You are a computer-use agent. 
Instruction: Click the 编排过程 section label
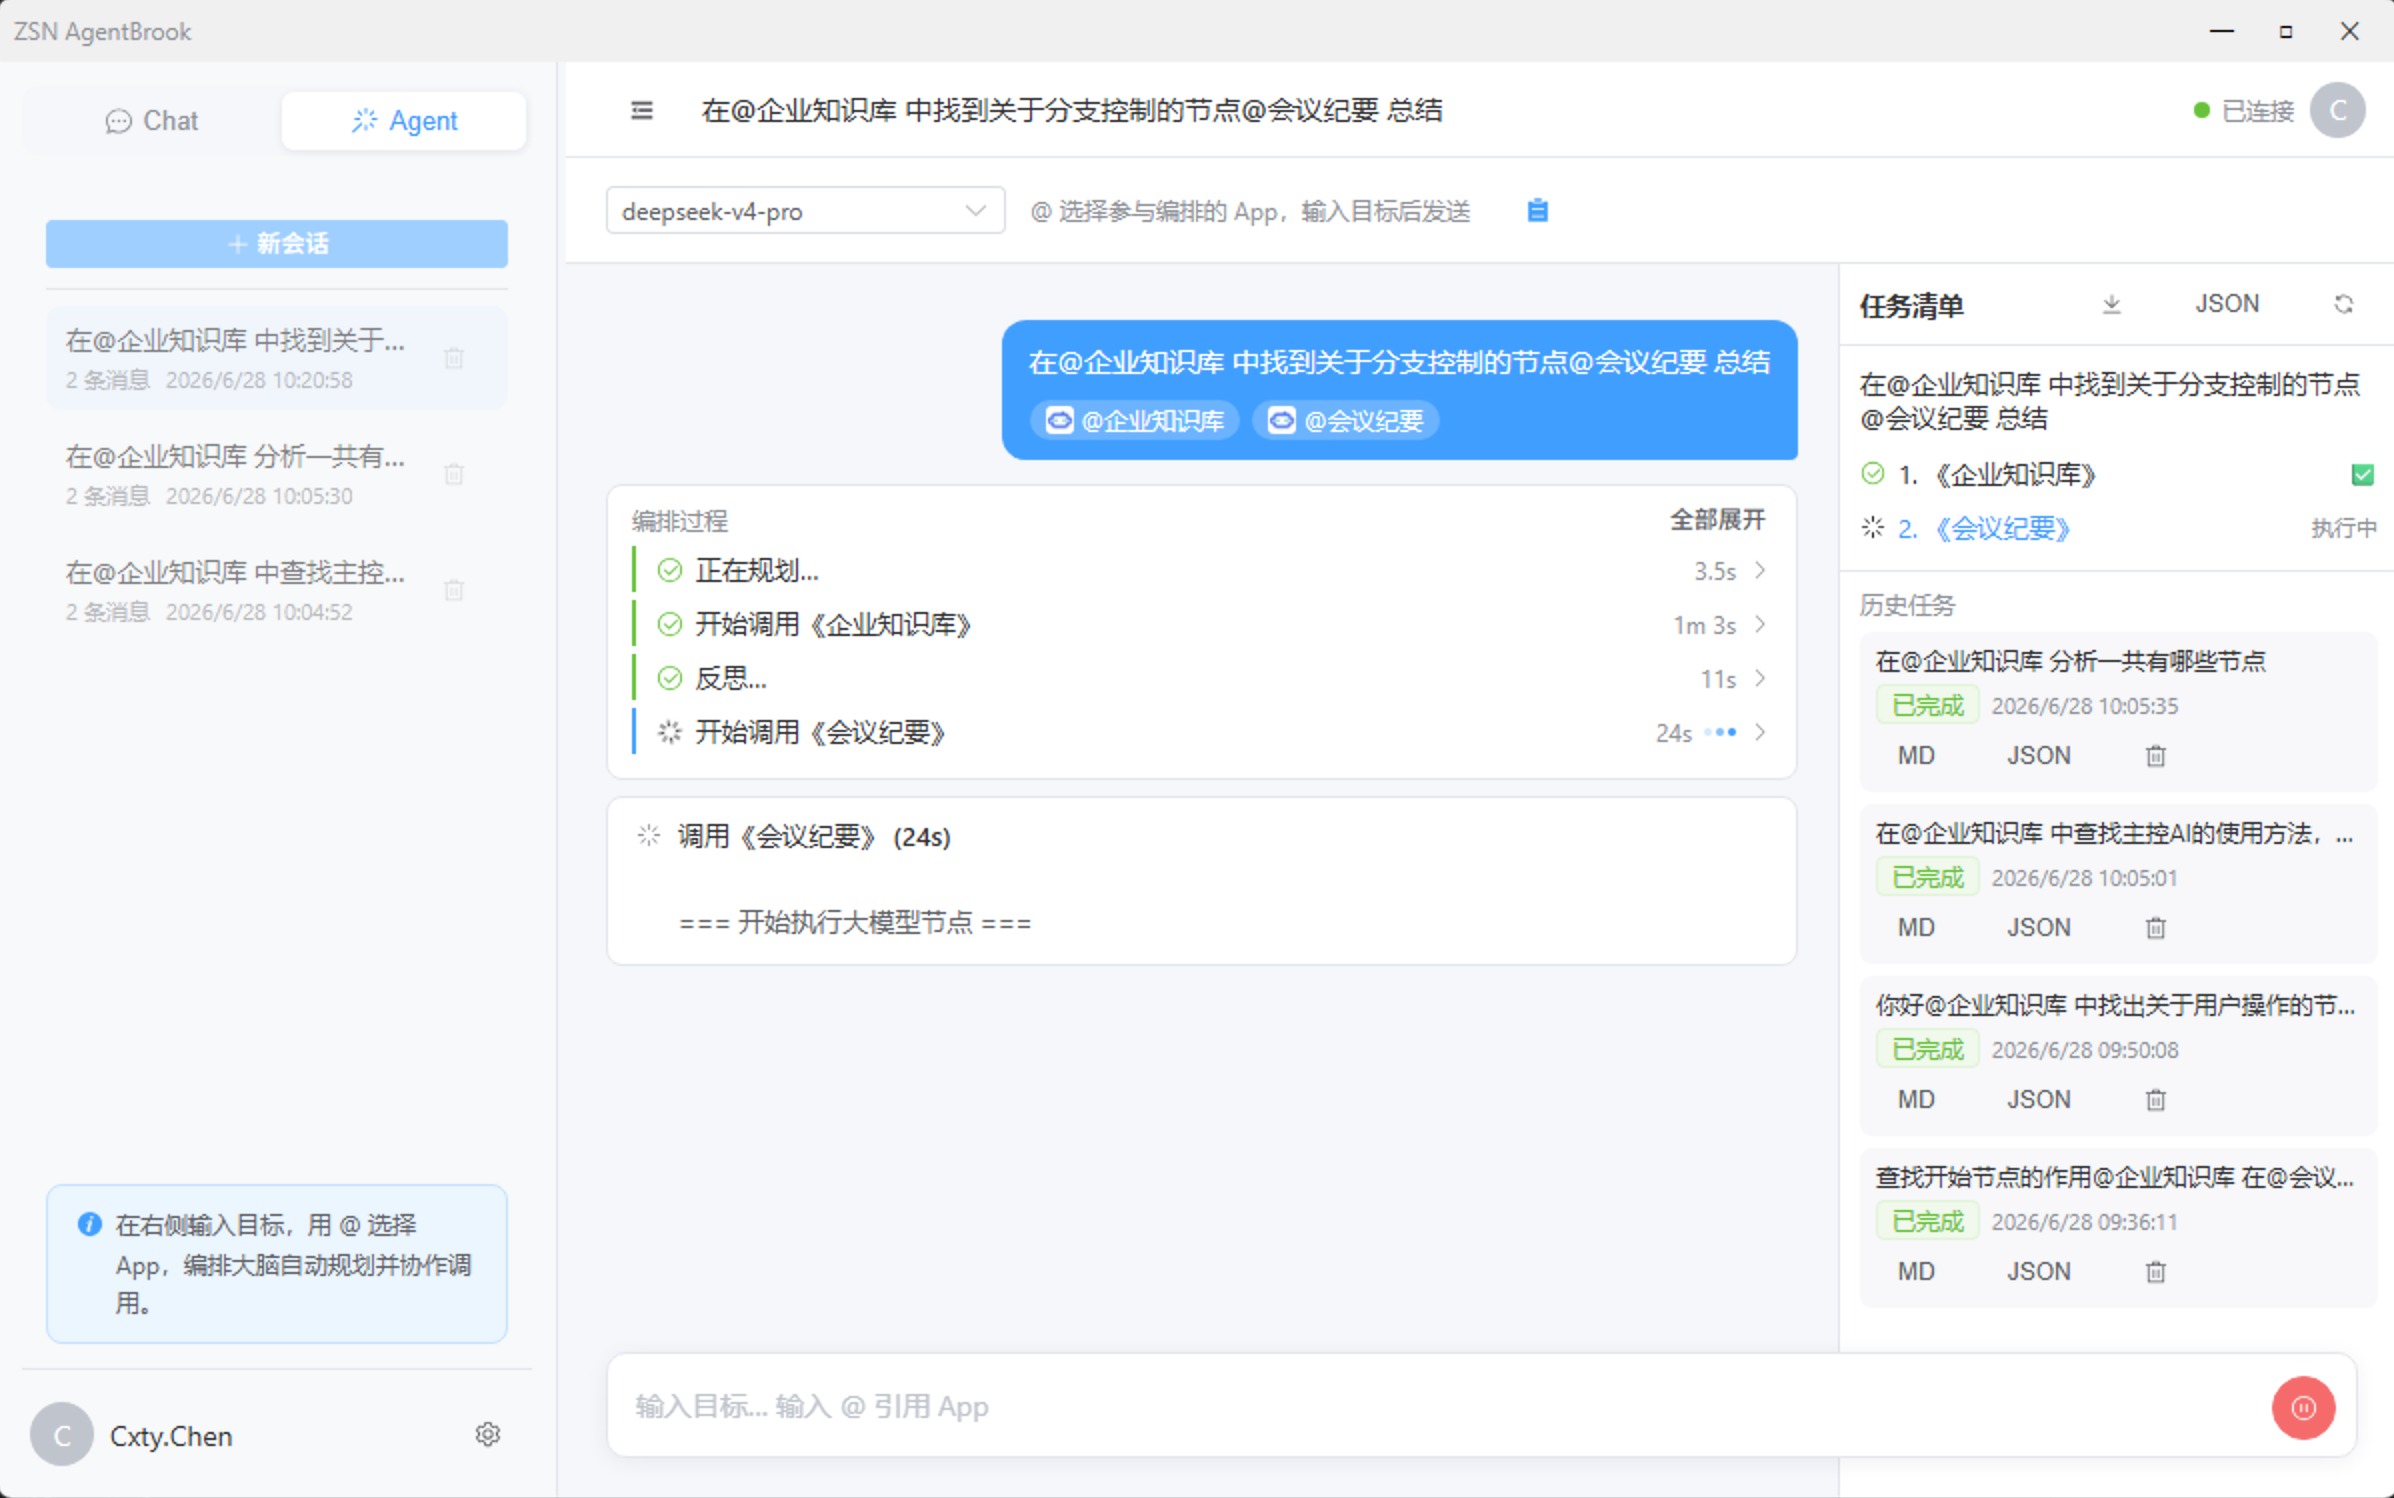tap(680, 521)
